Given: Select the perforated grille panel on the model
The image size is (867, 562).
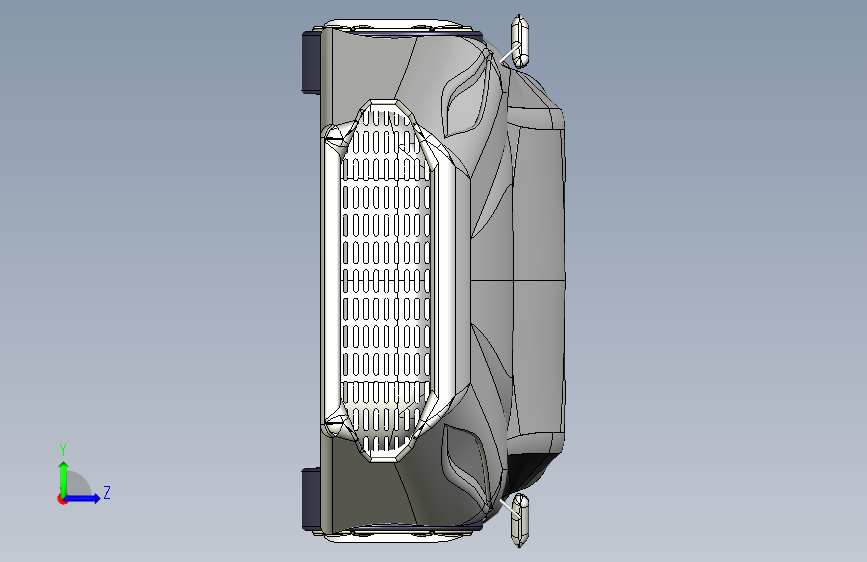Looking at the screenshot, I should [385, 280].
